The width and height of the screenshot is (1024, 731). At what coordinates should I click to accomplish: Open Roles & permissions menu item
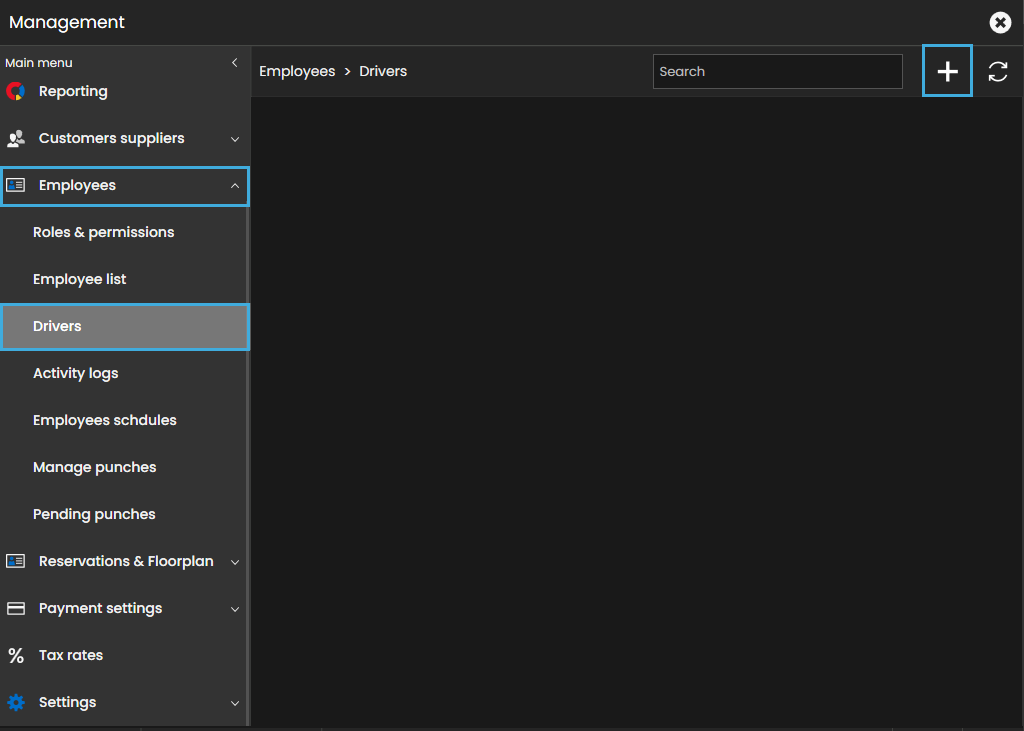pyautogui.click(x=103, y=232)
